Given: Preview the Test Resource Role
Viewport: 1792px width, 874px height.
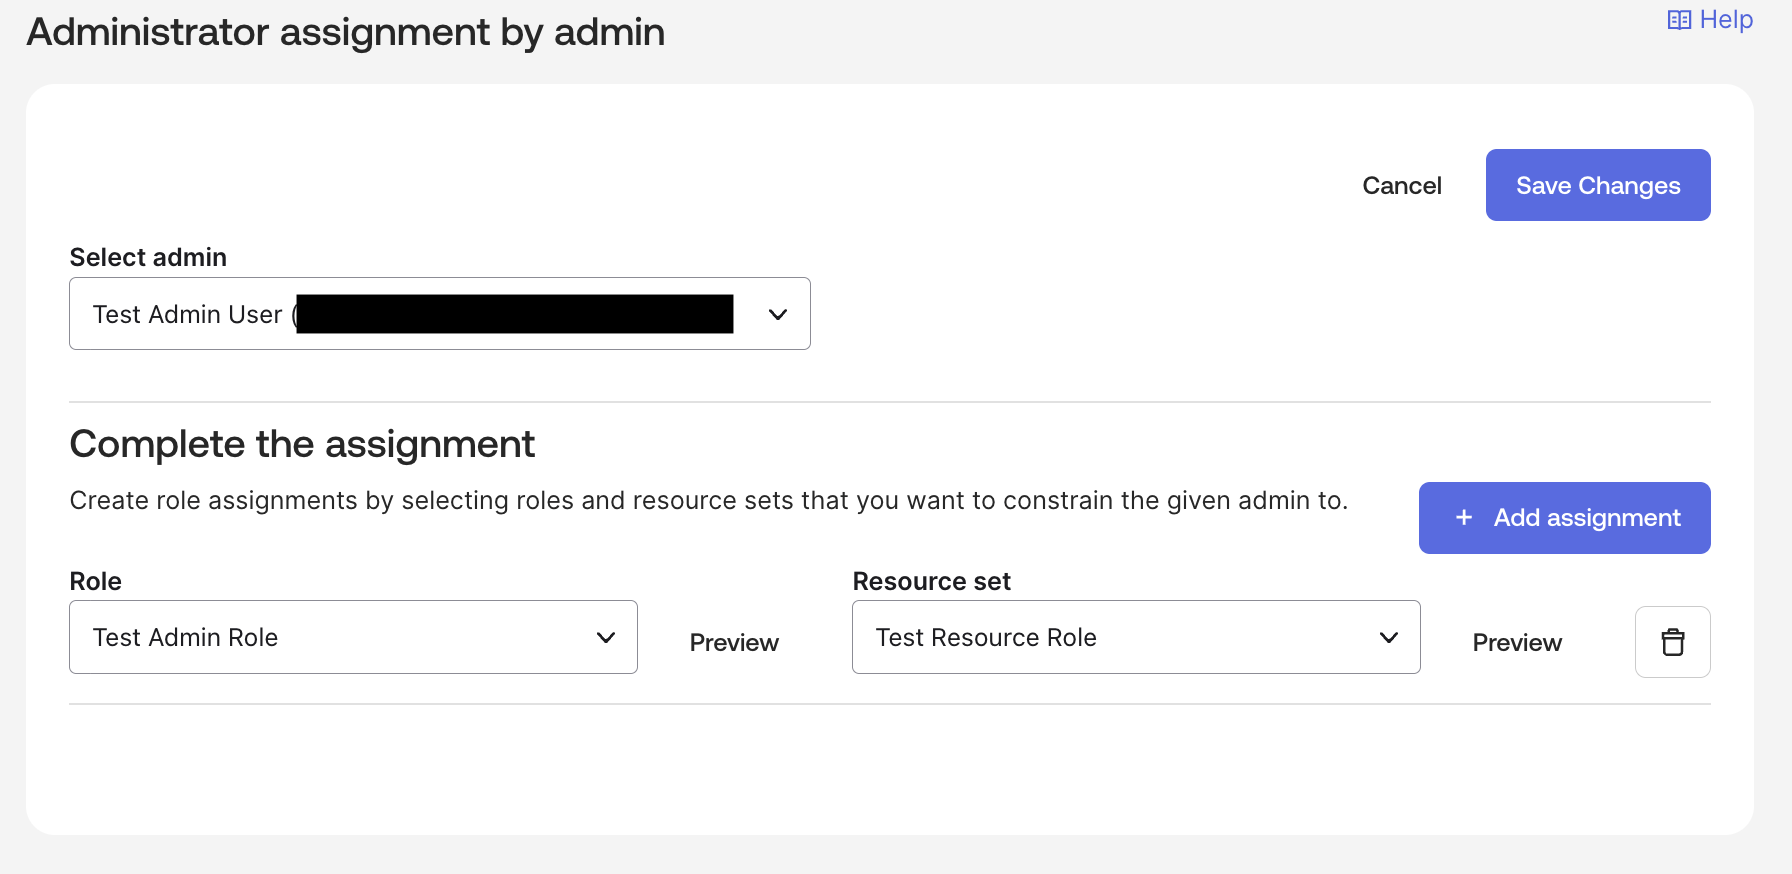Looking at the screenshot, I should coord(1517,643).
